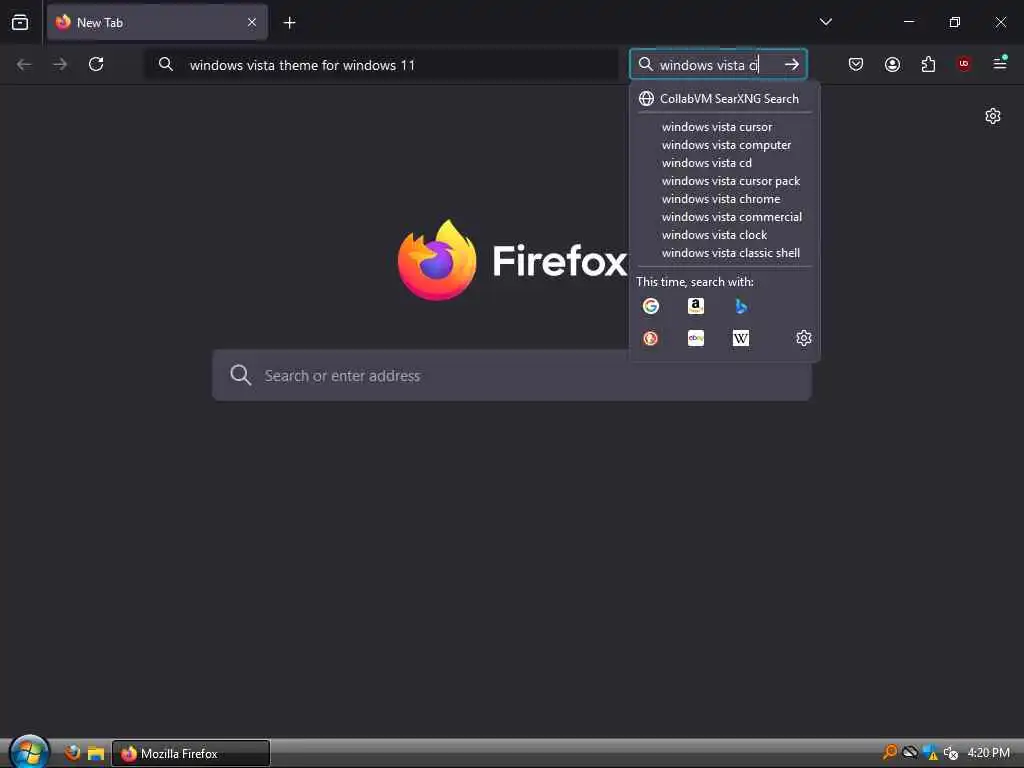Click the orange magnifier tray icon
The width and height of the screenshot is (1024, 768).
(889, 752)
